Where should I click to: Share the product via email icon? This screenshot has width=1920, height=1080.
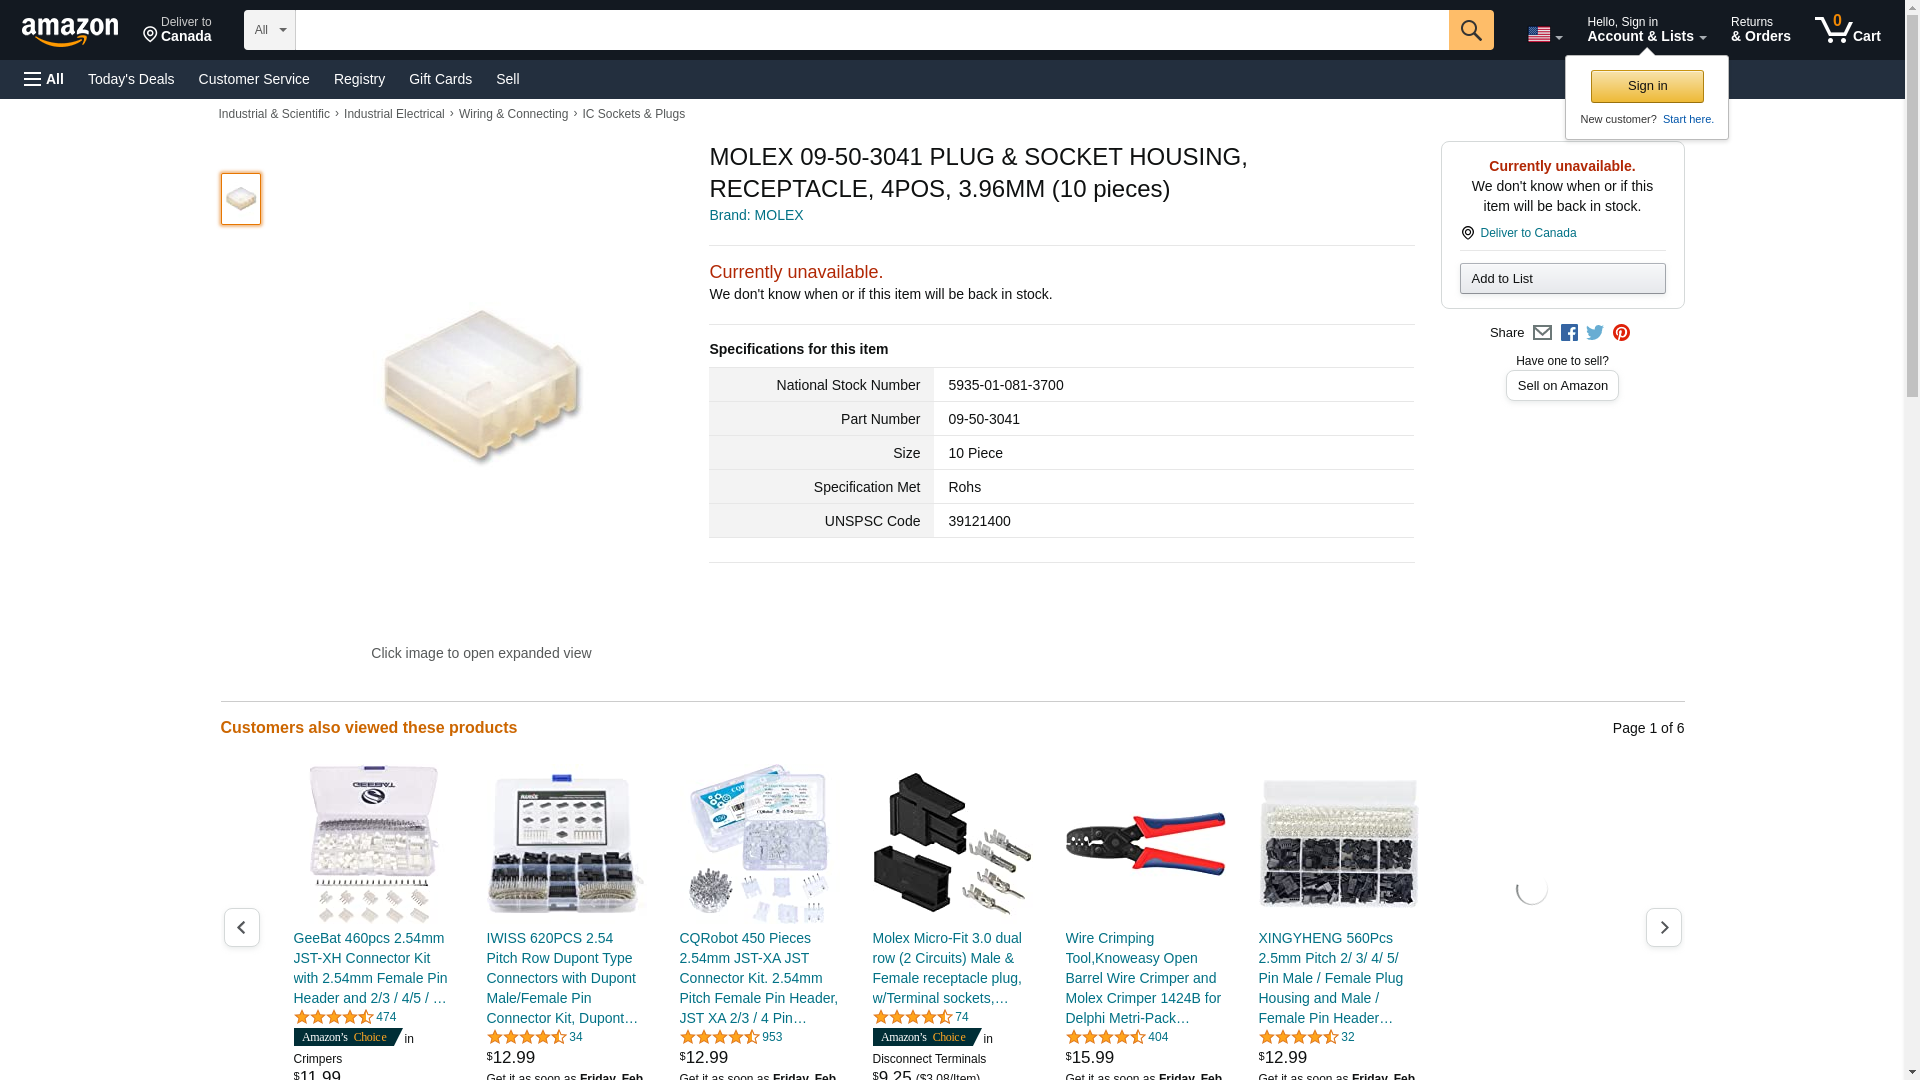click(x=1542, y=333)
